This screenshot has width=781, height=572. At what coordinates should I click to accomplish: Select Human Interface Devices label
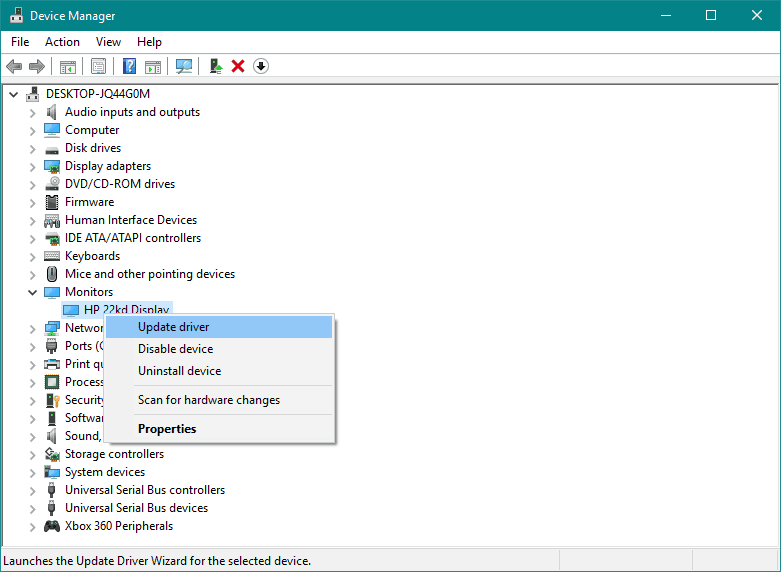coord(130,220)
